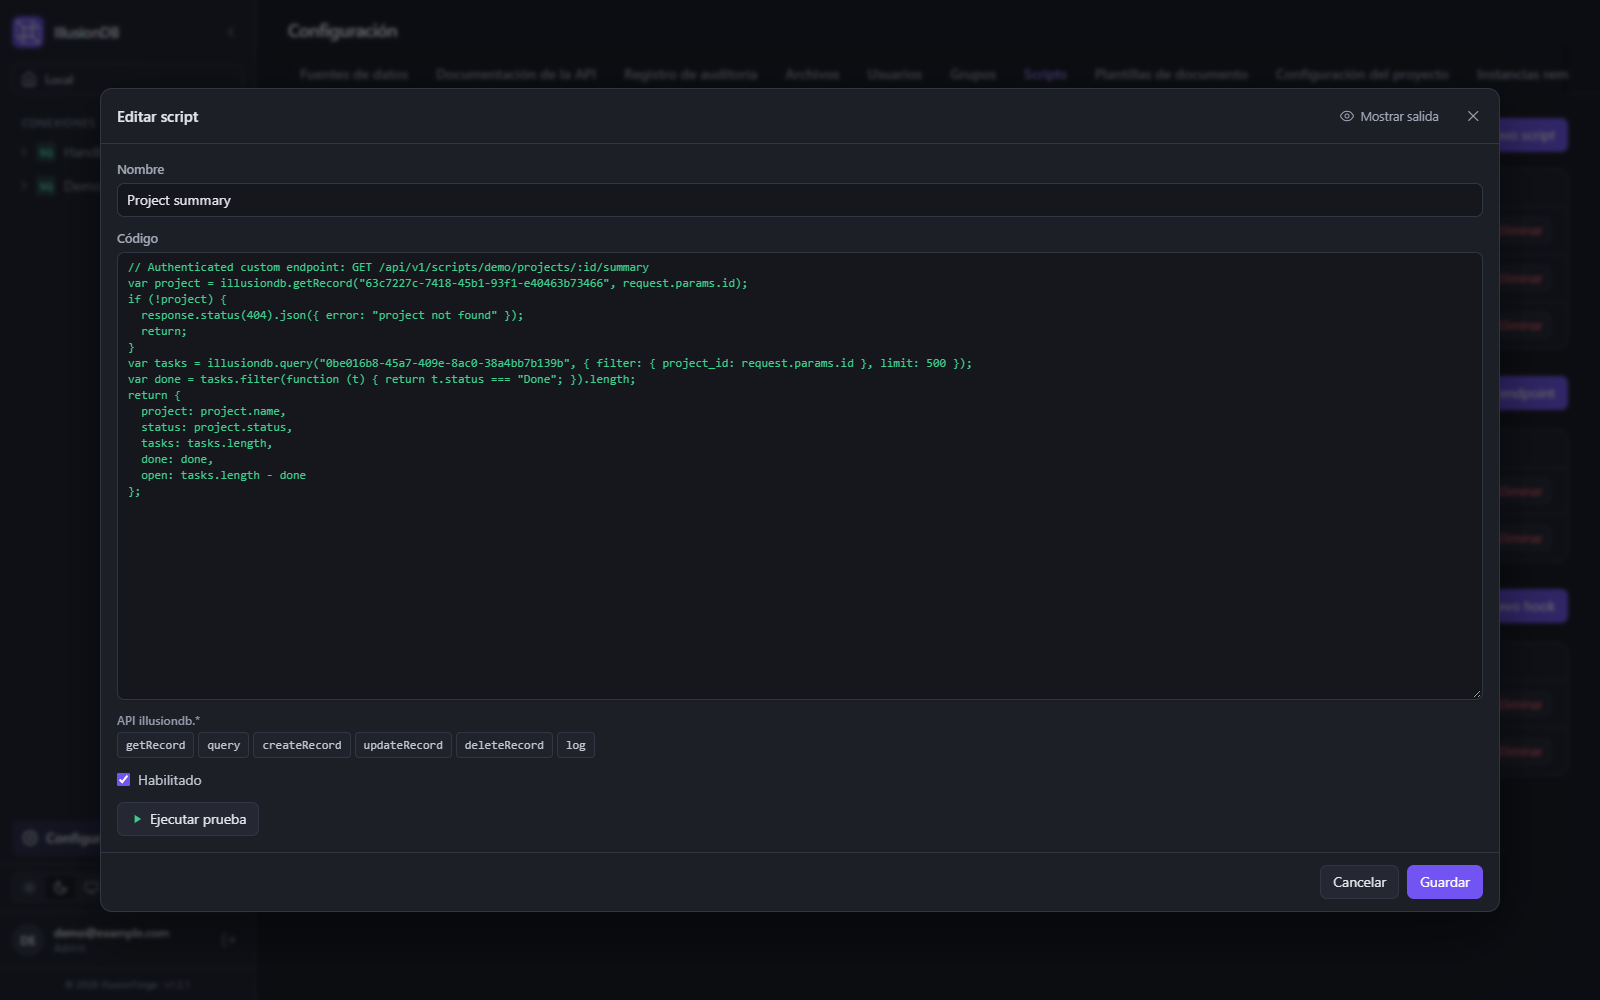Select the log API chip
The width and height of the screenshot is (1600, 1000).
pos(576,745)
